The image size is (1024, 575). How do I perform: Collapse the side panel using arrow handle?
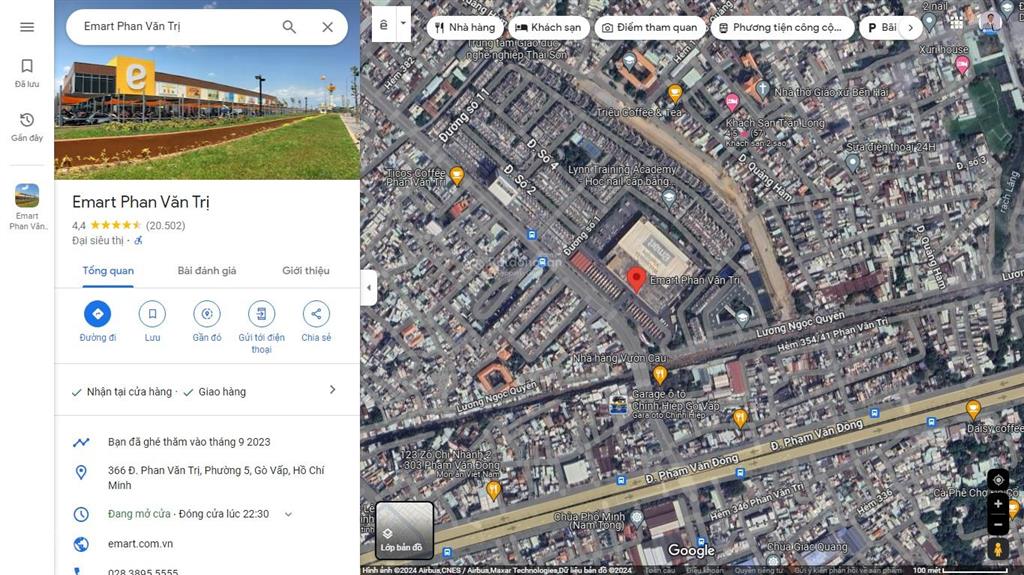(368, 288)
